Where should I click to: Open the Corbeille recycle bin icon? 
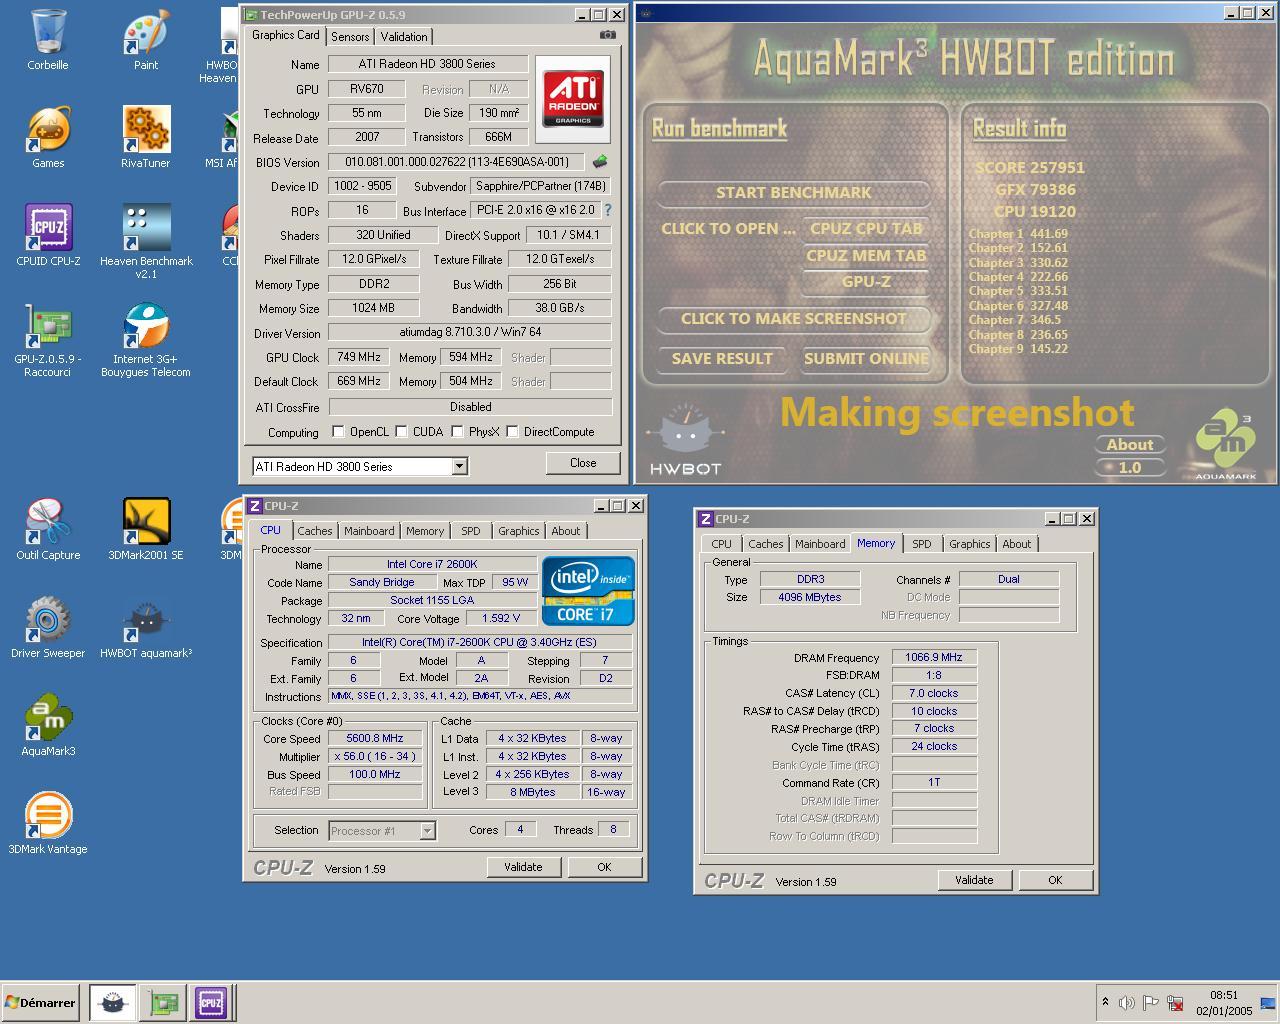point(48,40)
